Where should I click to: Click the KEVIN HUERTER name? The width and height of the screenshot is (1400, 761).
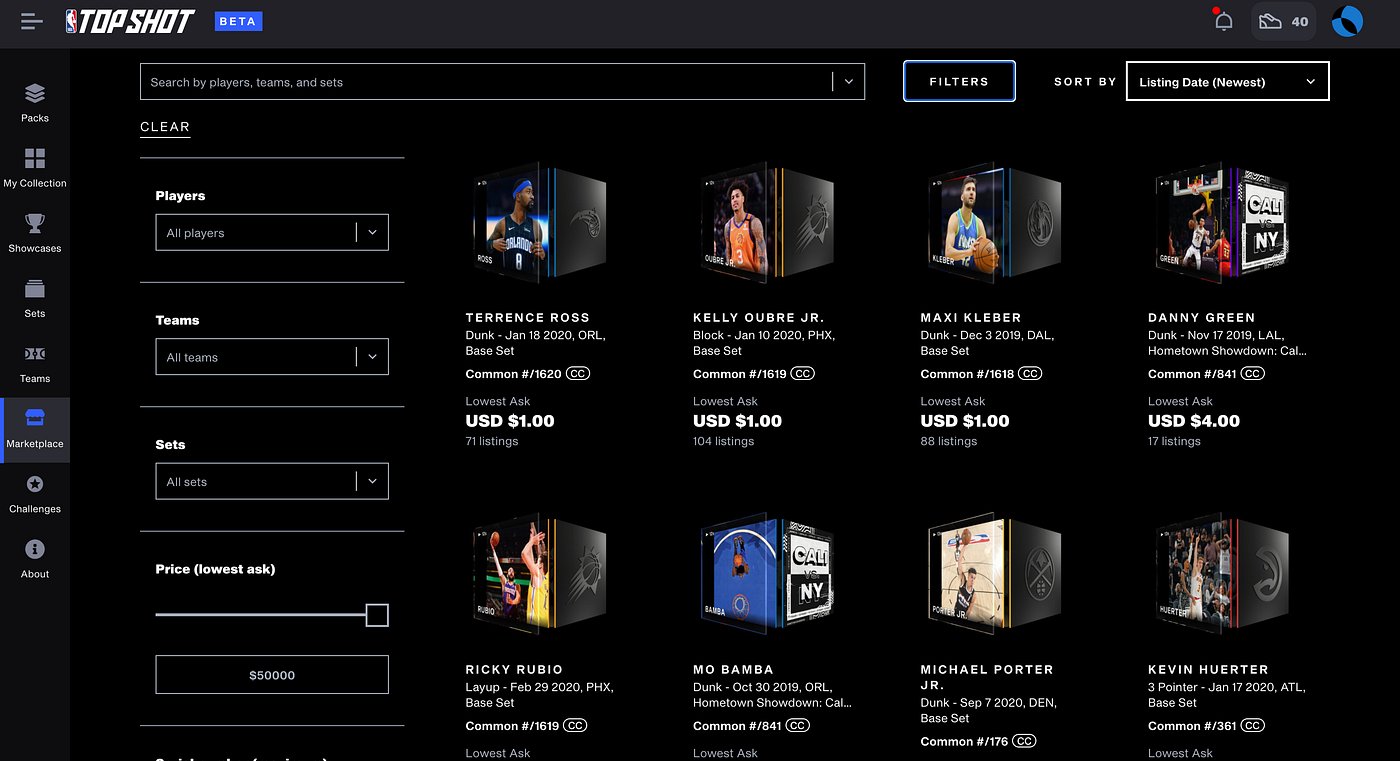point(1208,669)
